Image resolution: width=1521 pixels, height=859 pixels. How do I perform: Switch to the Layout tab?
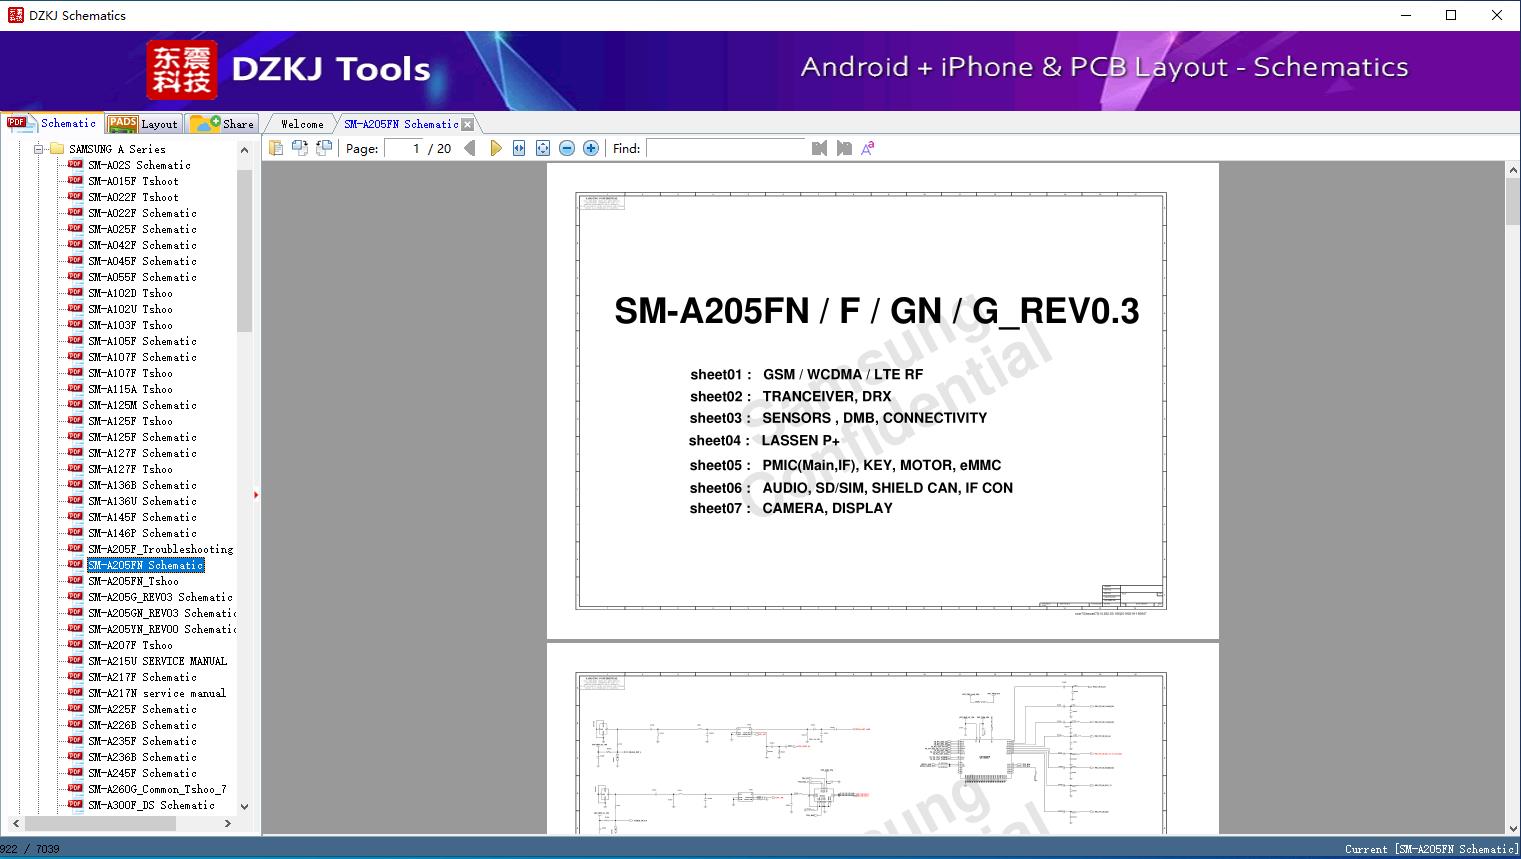[143, 123]
